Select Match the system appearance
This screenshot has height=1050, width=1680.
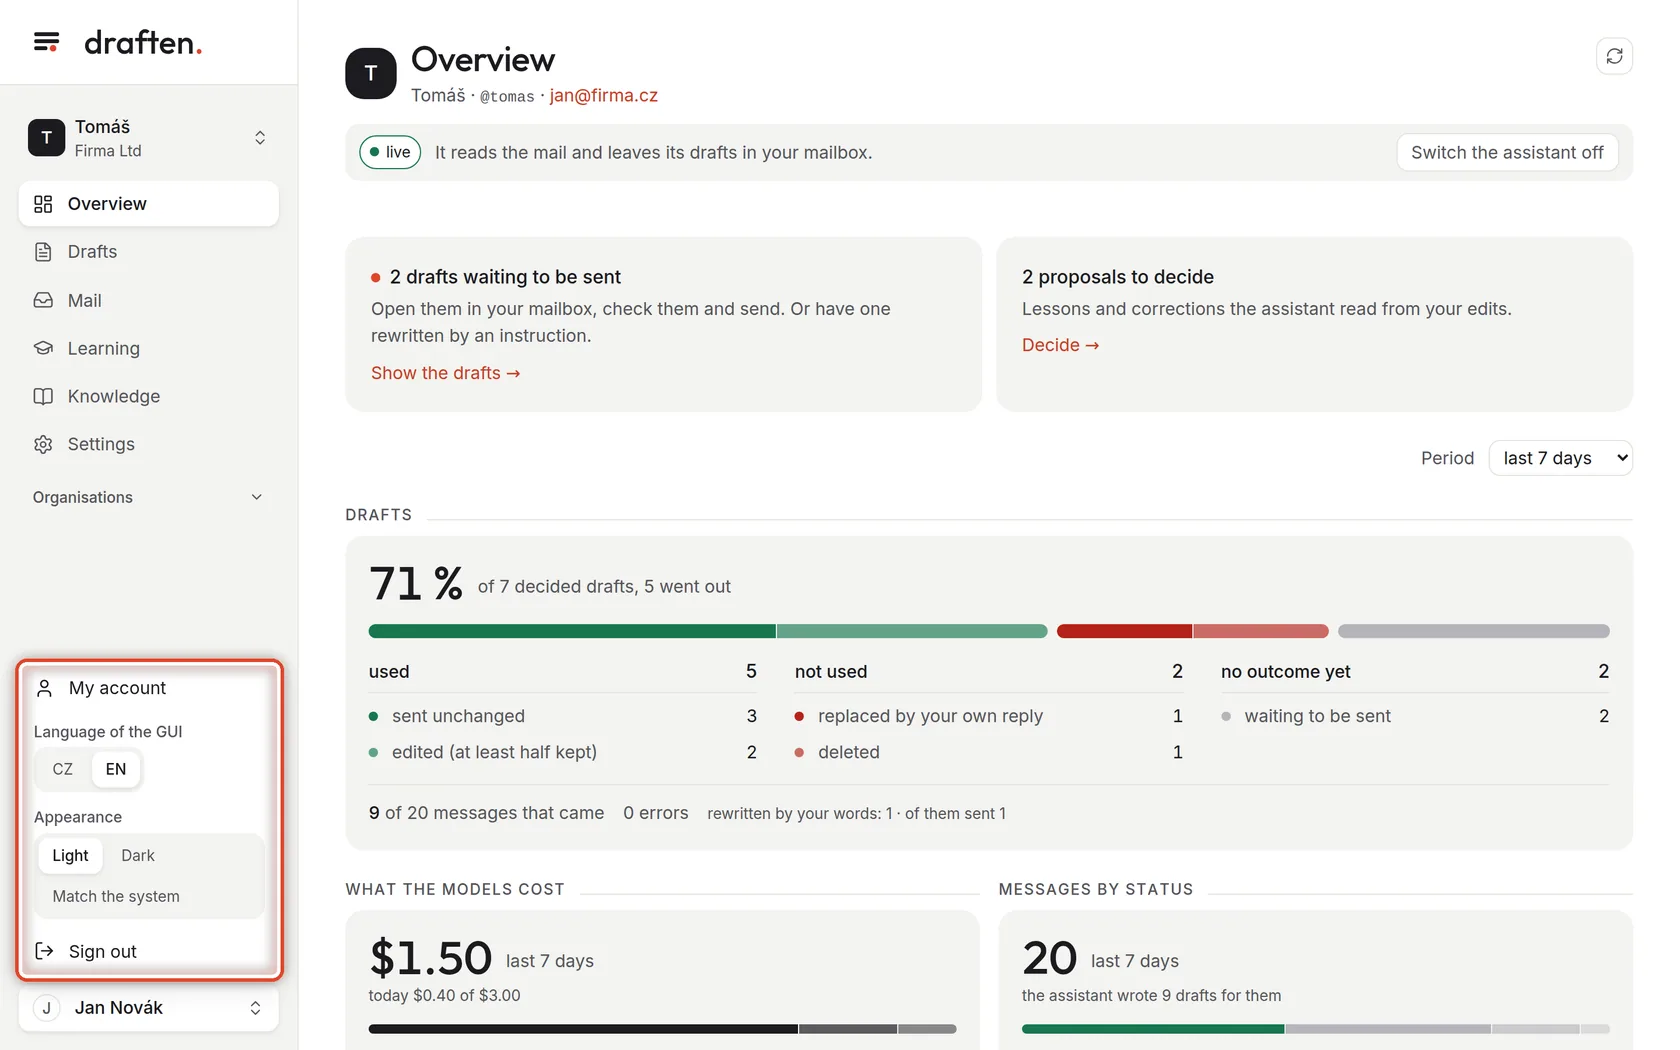[116, 897]
